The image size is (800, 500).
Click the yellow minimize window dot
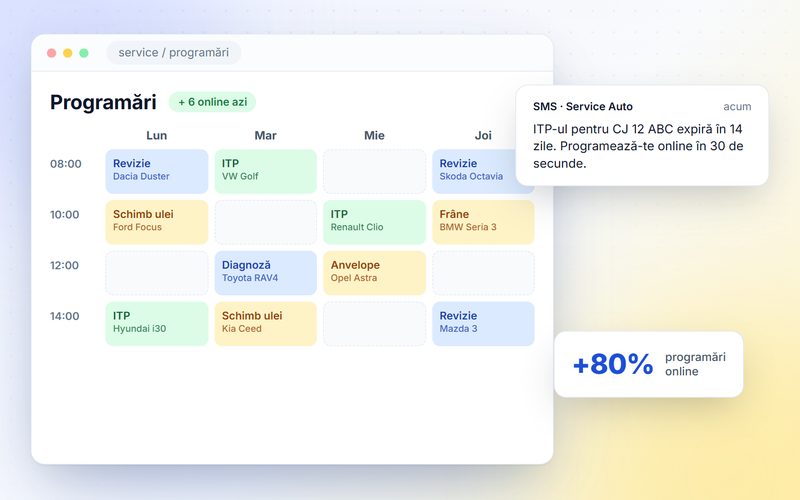pos(68,53)
